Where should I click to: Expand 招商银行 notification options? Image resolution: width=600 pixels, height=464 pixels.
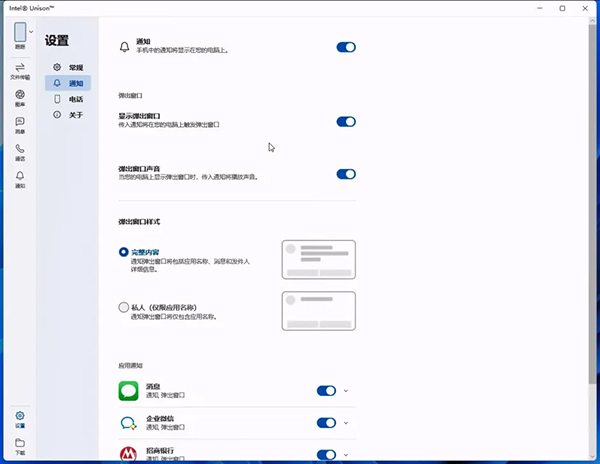point(346,455)
